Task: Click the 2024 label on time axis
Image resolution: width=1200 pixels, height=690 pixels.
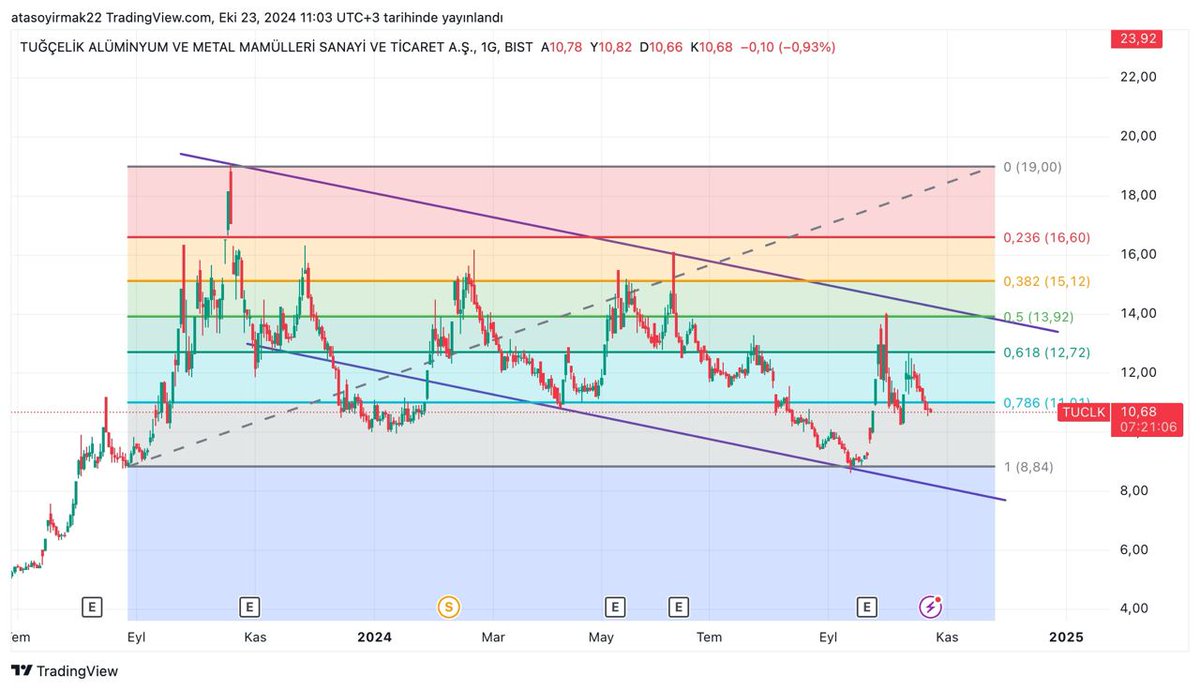Action: [x=374, y=637]
